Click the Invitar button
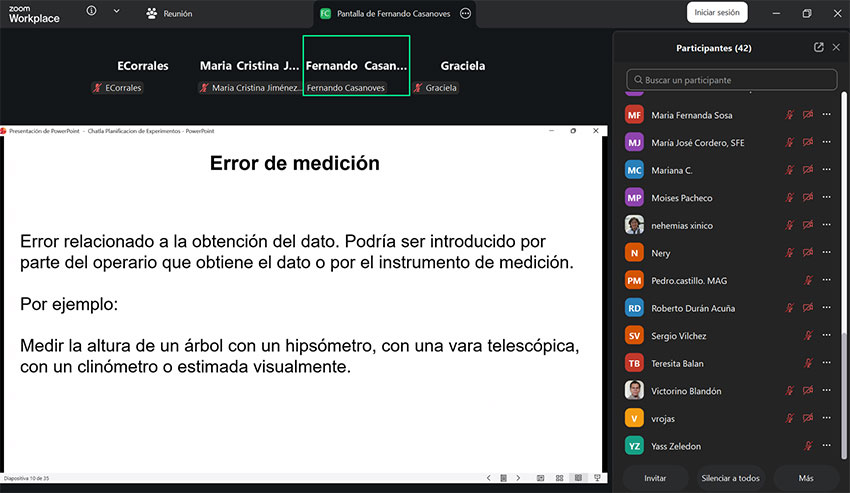 point(655,478)
